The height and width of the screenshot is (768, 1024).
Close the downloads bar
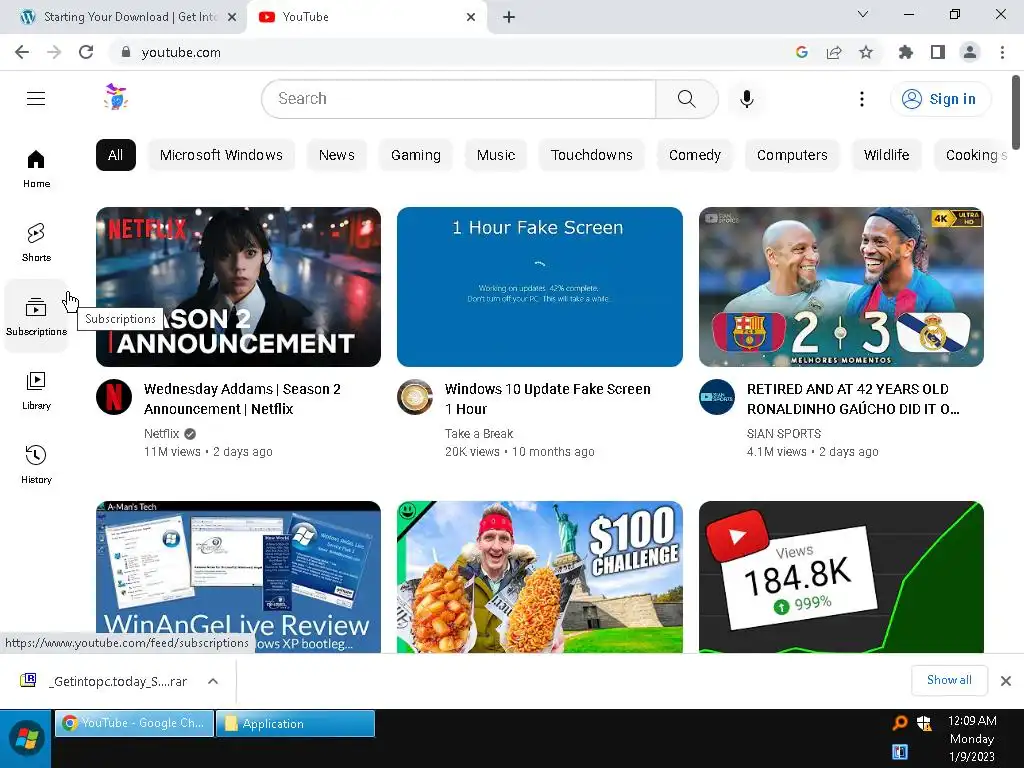tap(1006, 680)
